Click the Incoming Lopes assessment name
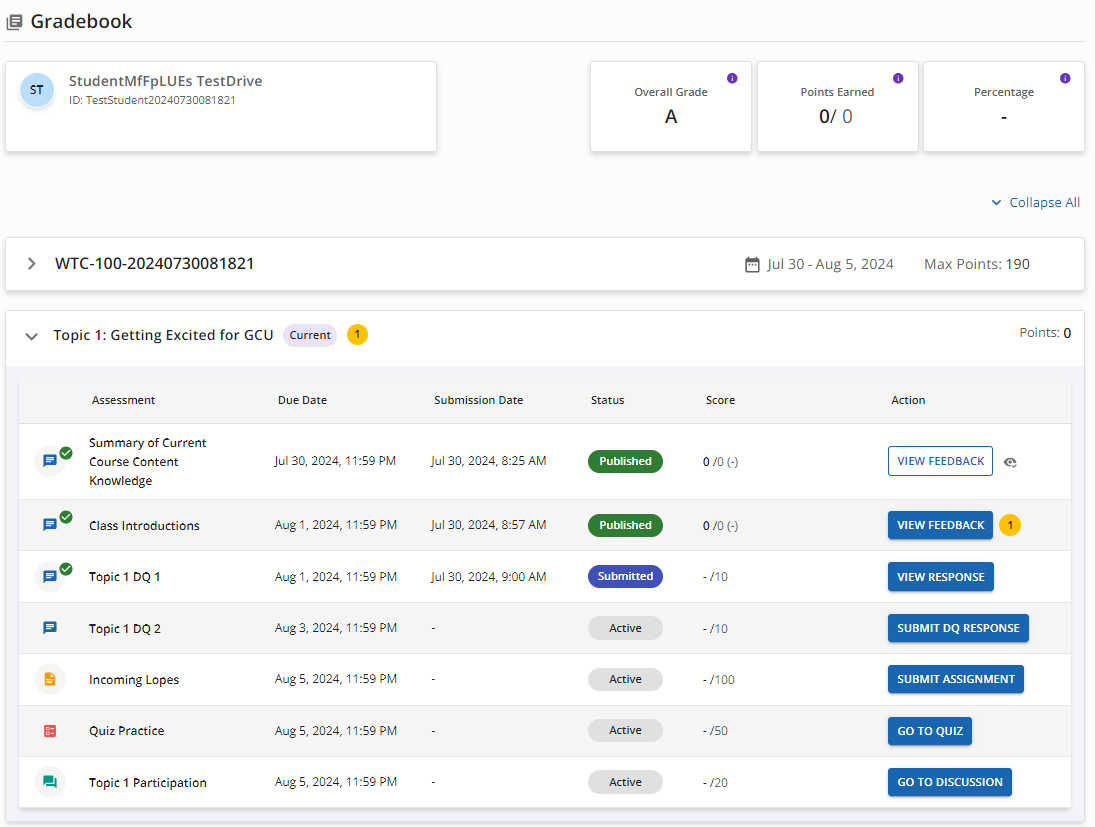The height and width of the screenshot is (827, 1095). point(133,680)
